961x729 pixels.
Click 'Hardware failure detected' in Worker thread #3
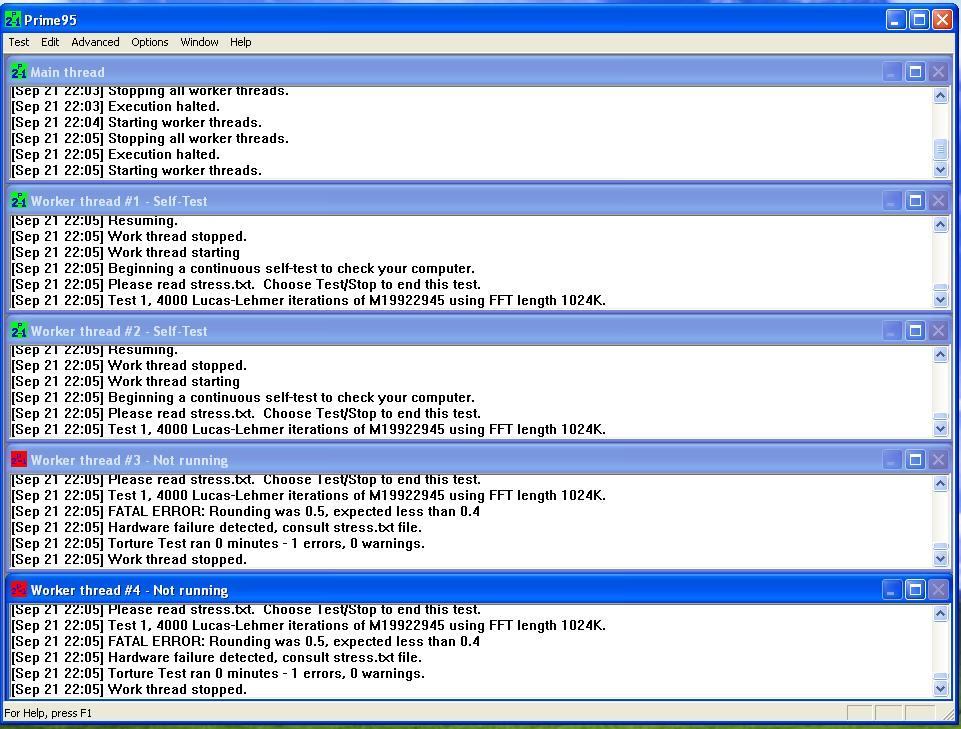click(192, 527)
